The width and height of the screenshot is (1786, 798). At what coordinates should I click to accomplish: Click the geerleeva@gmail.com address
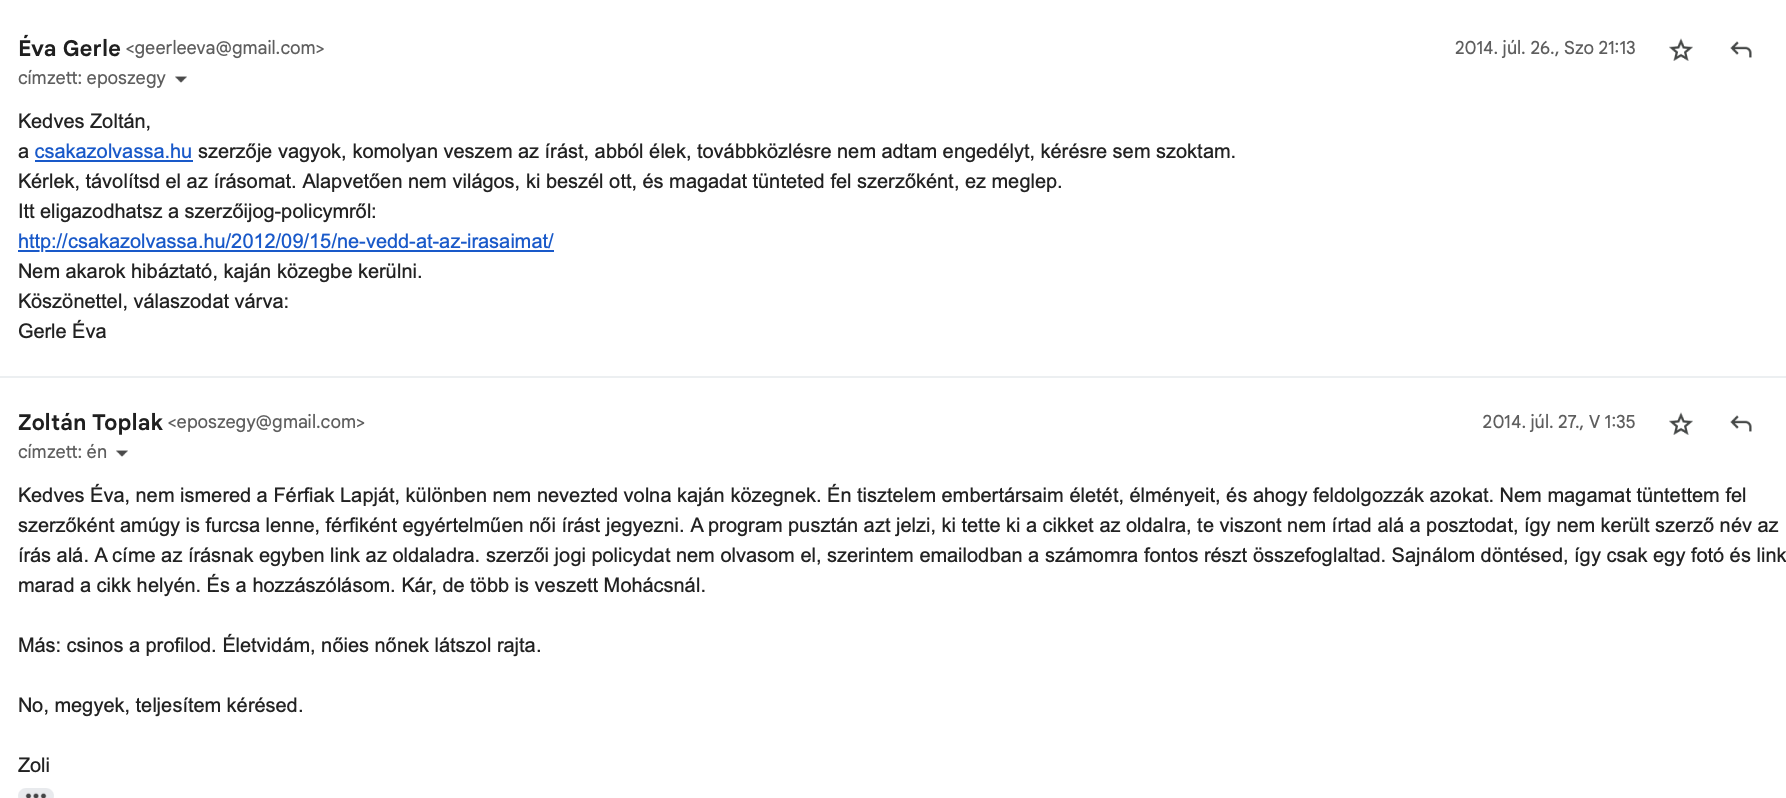click(x=225, y=48)
